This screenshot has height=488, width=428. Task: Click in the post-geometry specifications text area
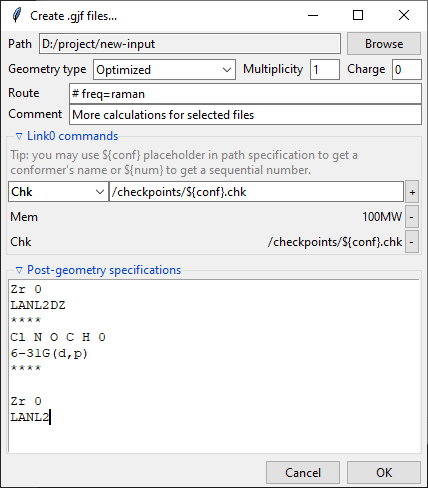tap(214, 366)
